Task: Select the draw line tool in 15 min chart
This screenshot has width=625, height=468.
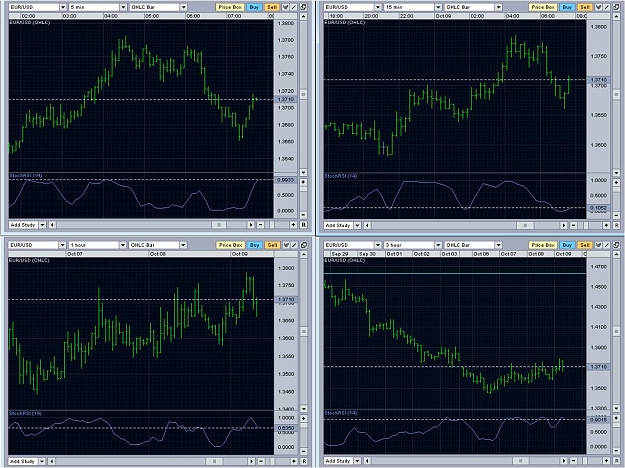Action: pyautogui.click(x=607, y=7)
